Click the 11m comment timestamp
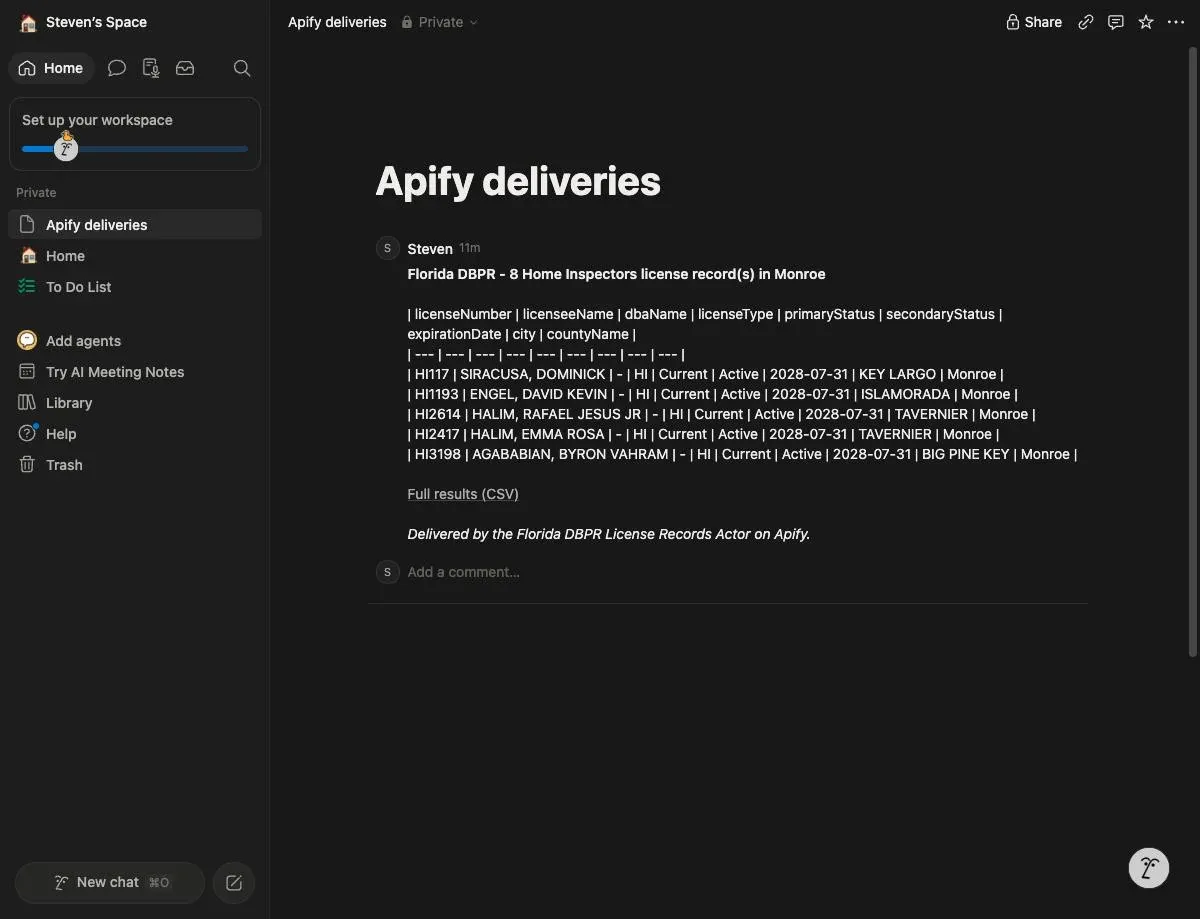The height and width of the screenshot is (919, 1200). (470, 248)
